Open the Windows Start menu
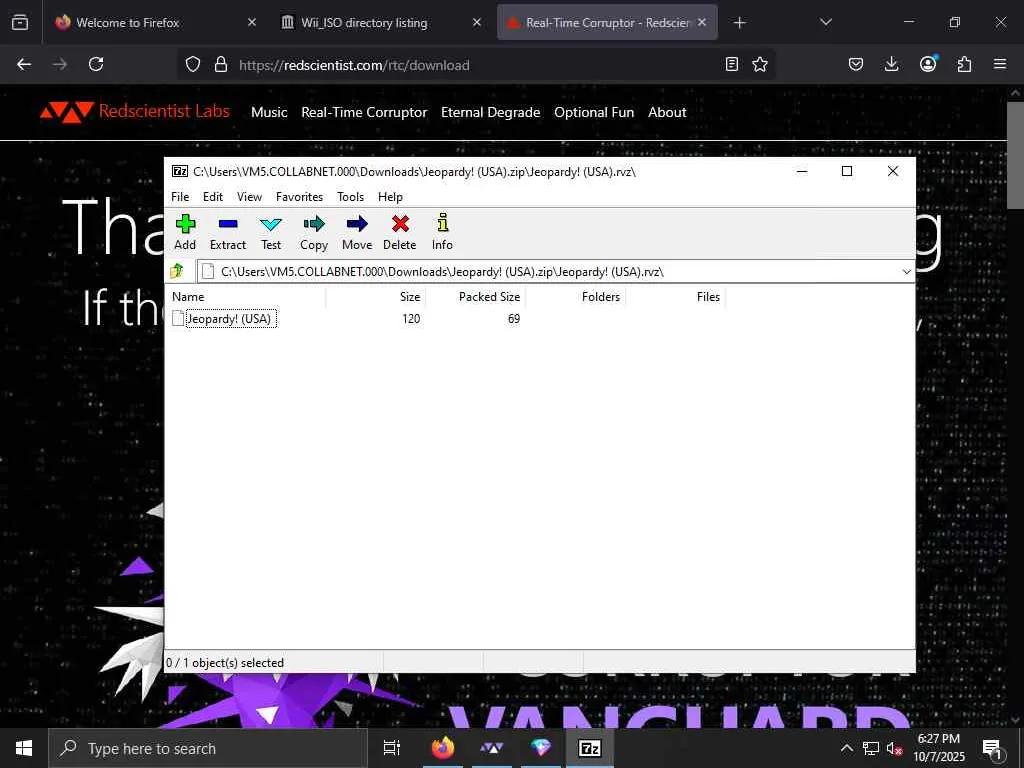The width and height of the screenshot is (1024, 768). 24,748
